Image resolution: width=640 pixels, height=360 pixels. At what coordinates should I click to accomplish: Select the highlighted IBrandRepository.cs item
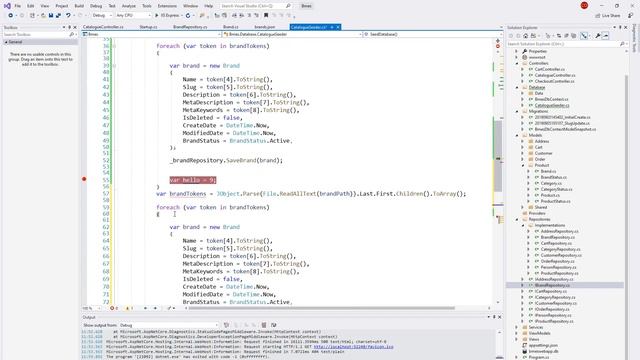(552, 285)
